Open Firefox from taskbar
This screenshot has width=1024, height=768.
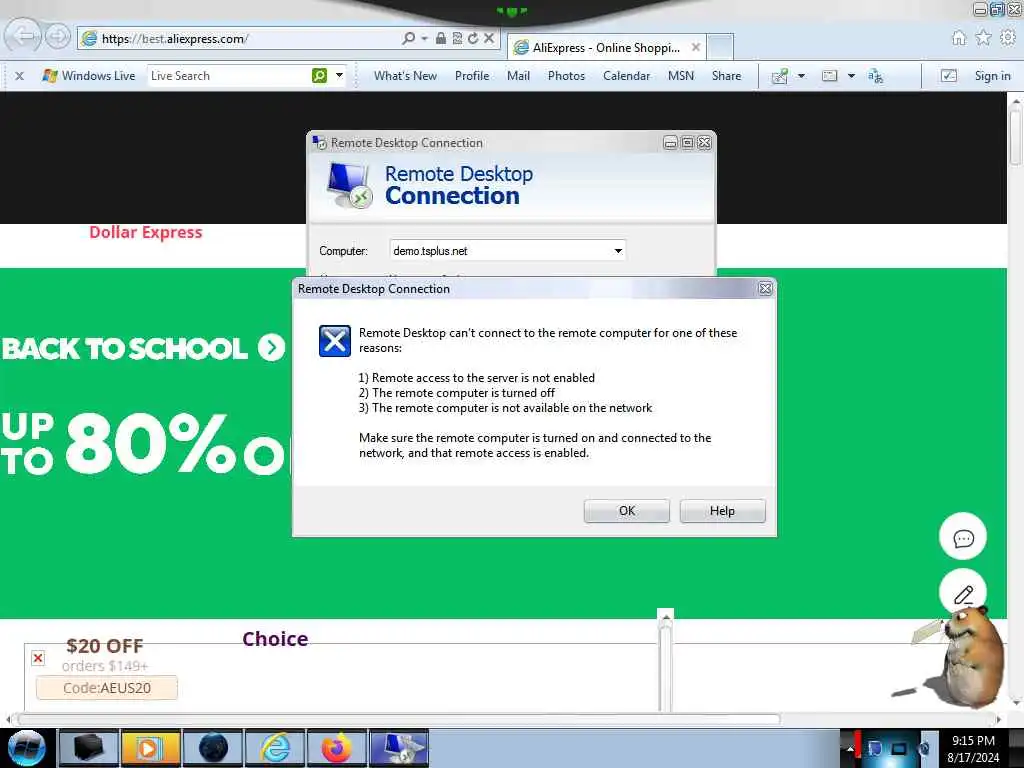336,748
